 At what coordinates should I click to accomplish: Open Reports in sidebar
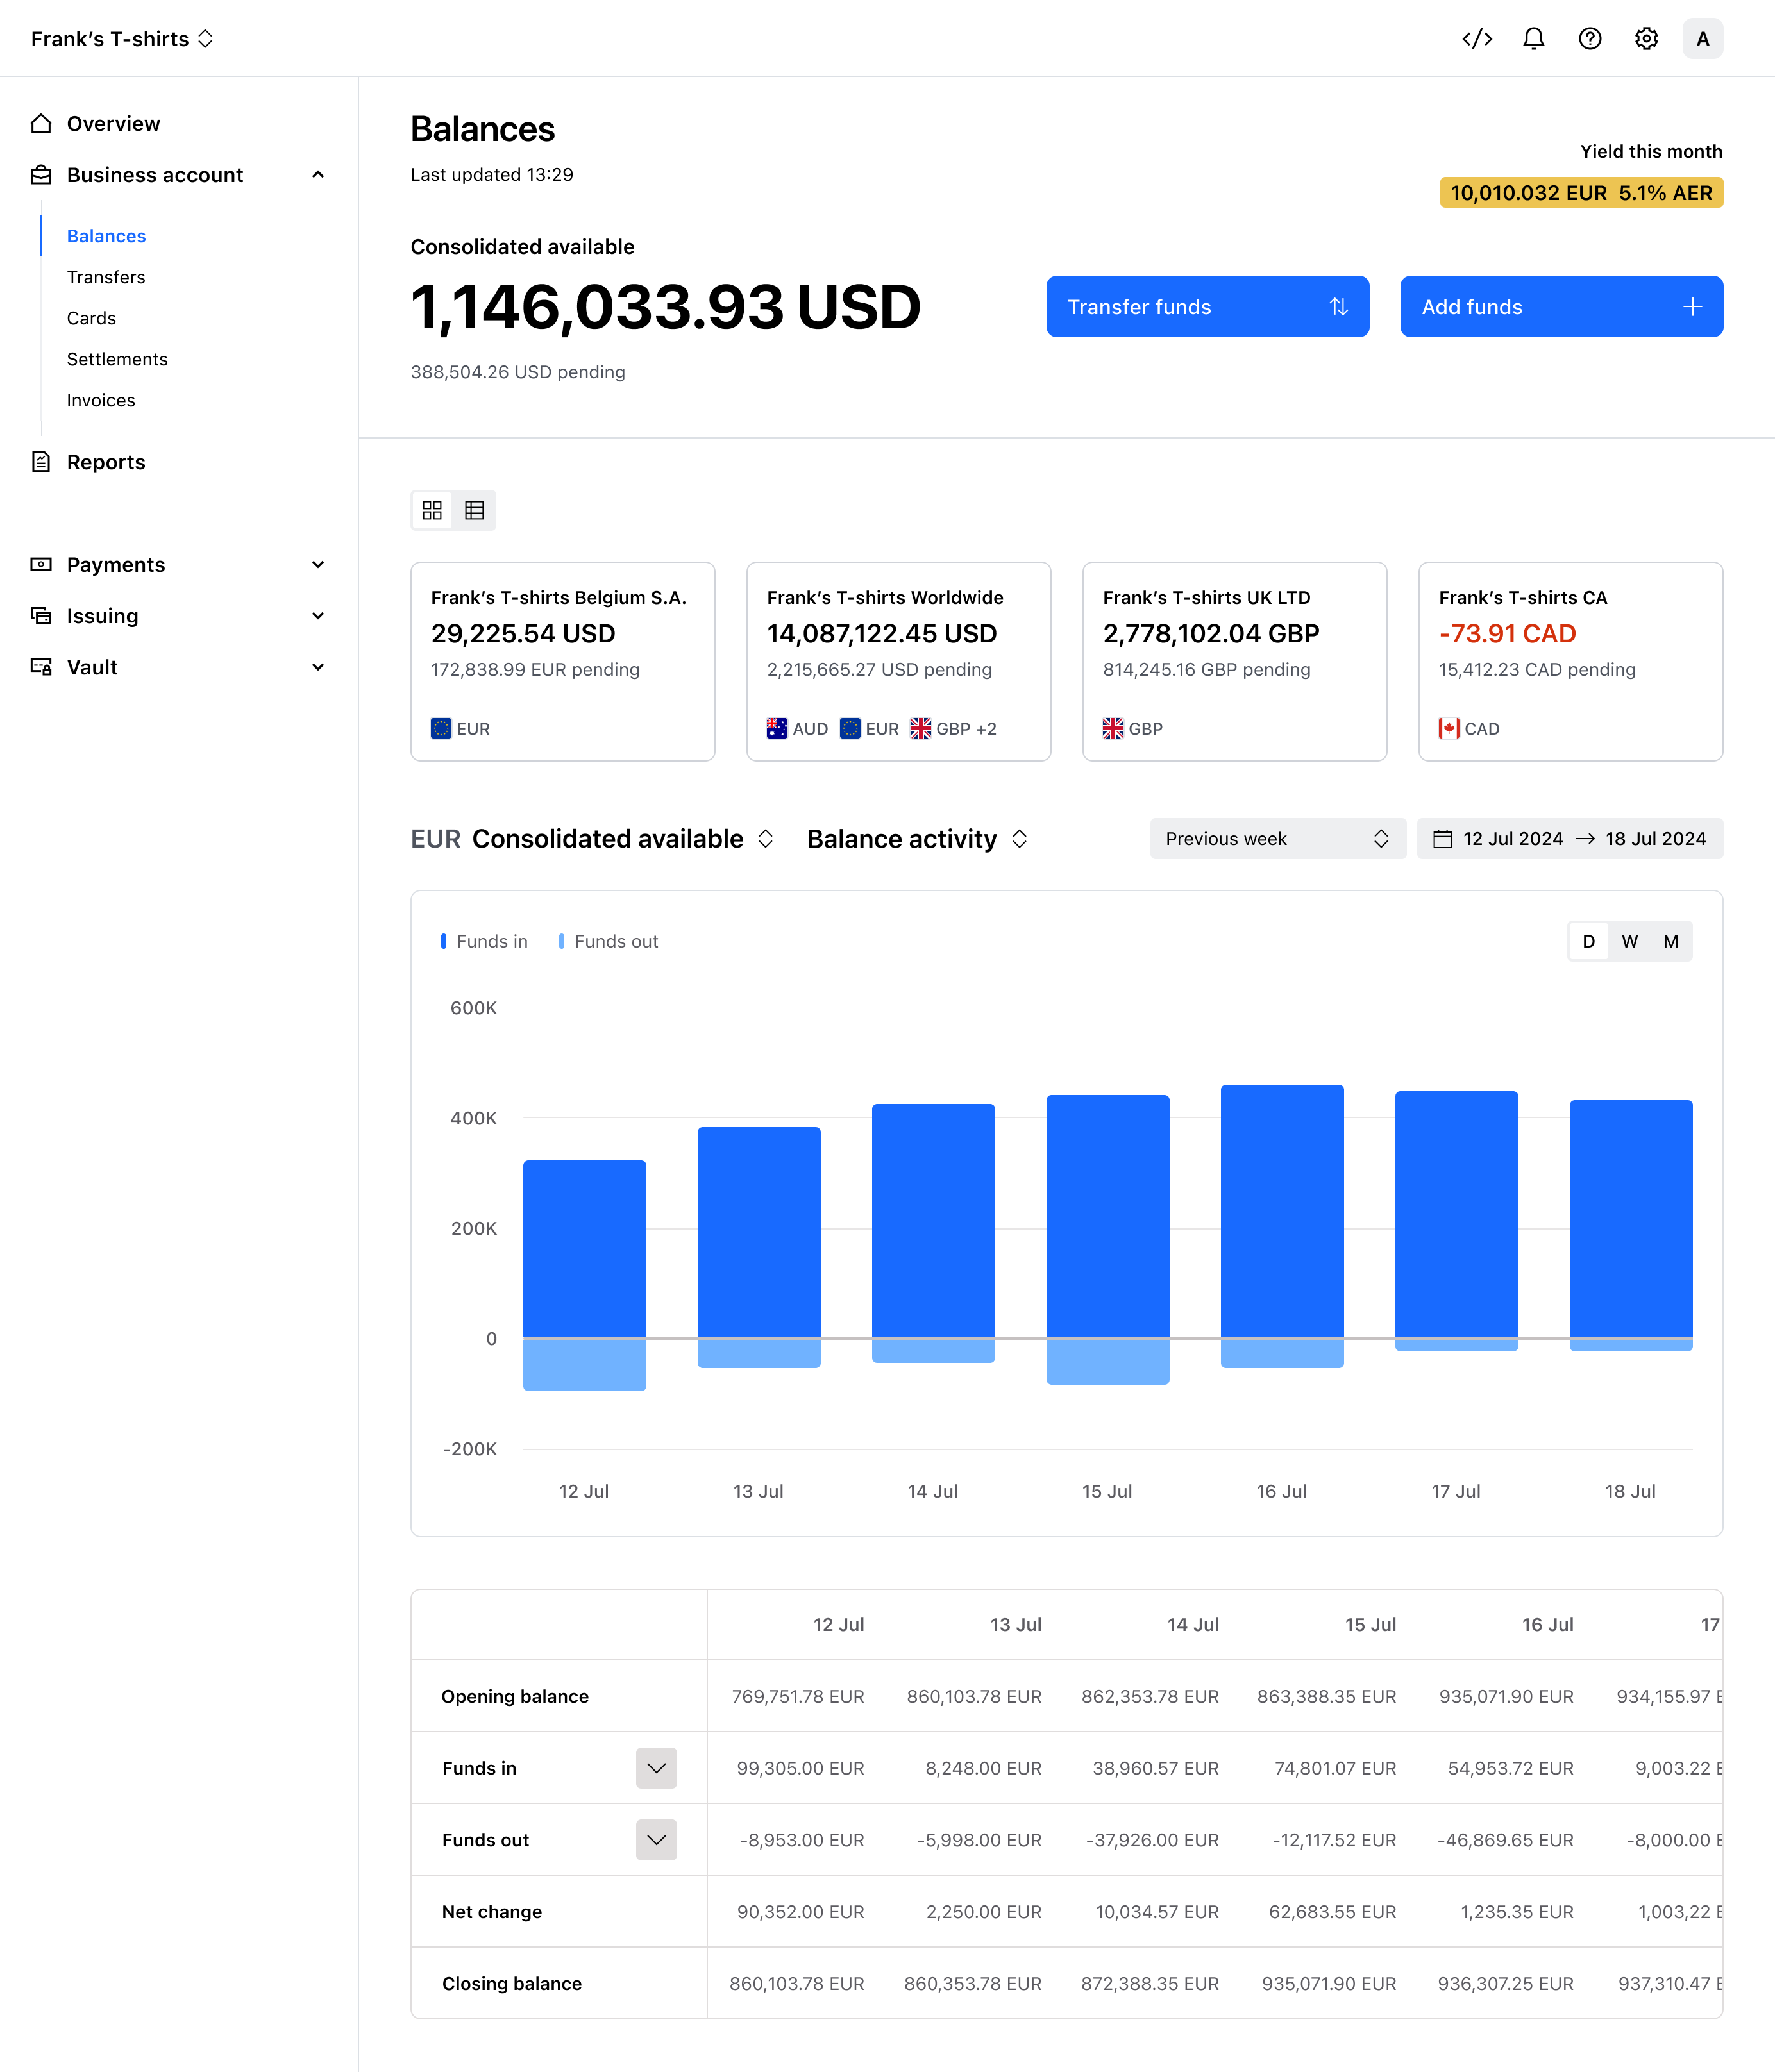point(106,462)
